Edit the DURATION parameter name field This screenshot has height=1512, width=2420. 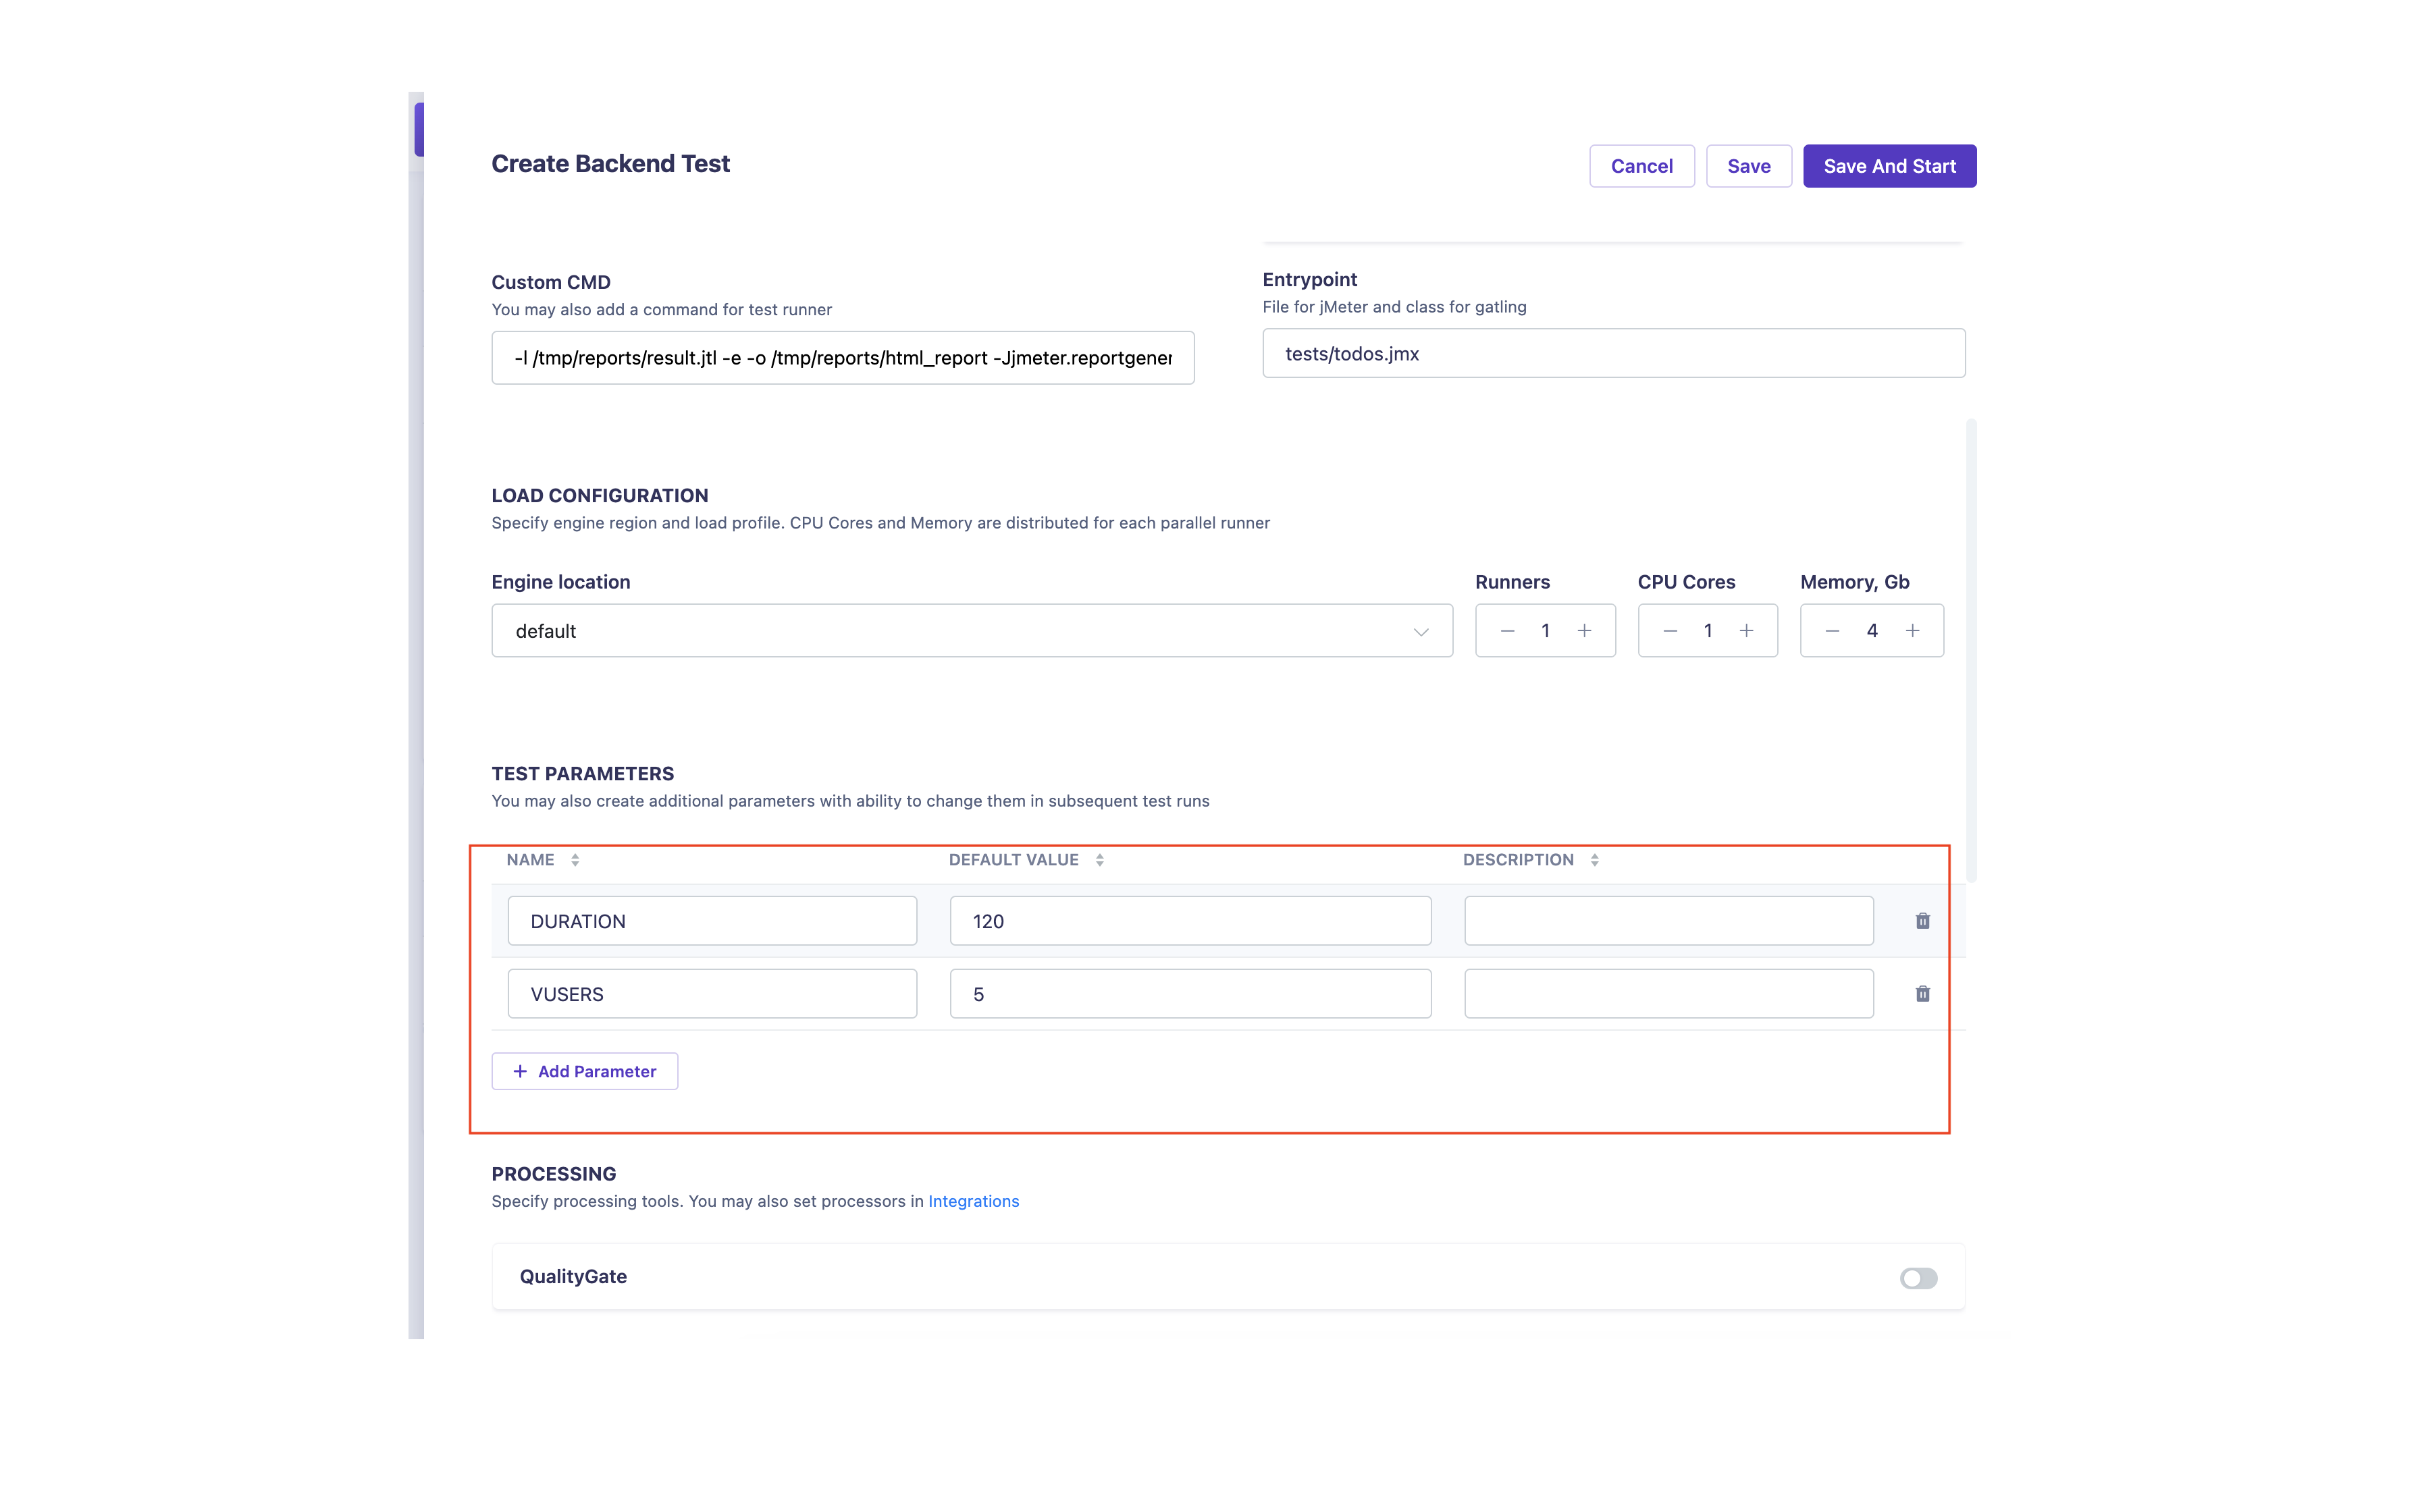pos(712,921)
